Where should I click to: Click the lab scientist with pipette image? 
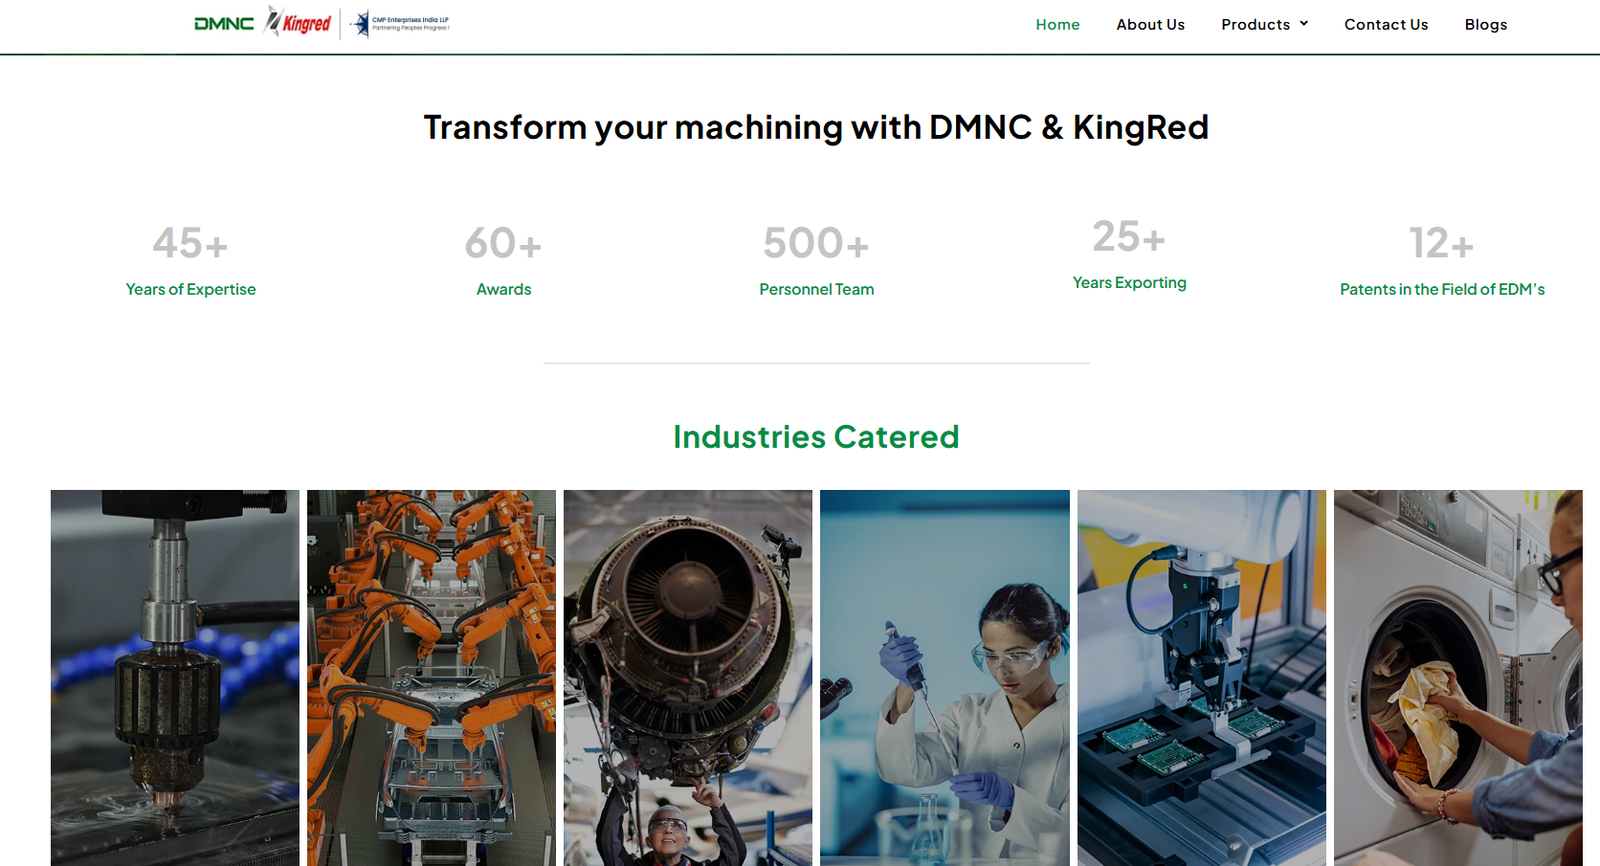point(944,677)
